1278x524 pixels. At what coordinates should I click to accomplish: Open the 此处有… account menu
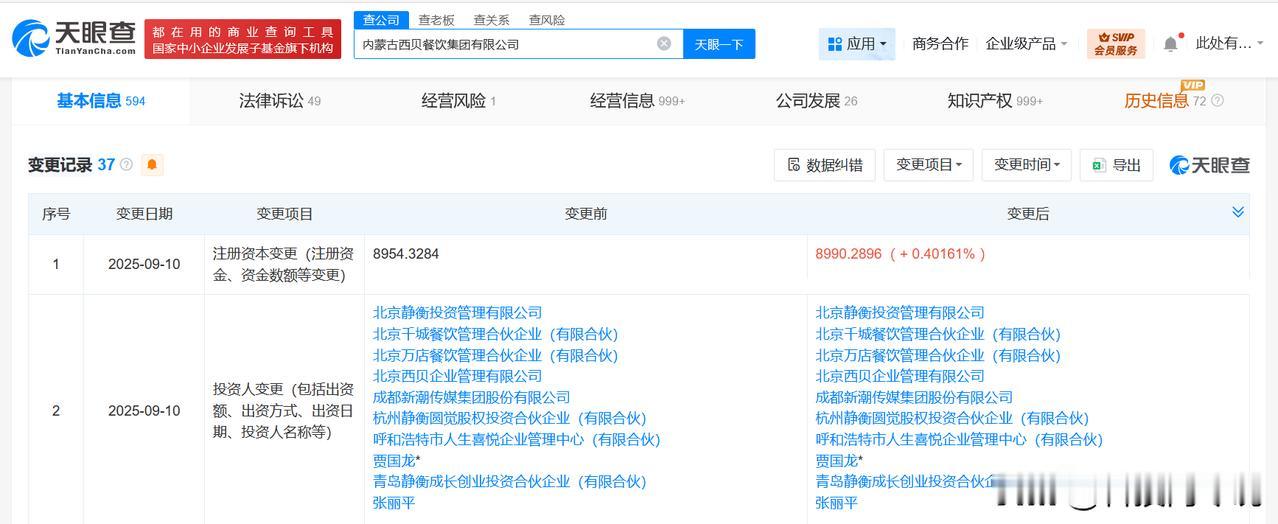1229,44
